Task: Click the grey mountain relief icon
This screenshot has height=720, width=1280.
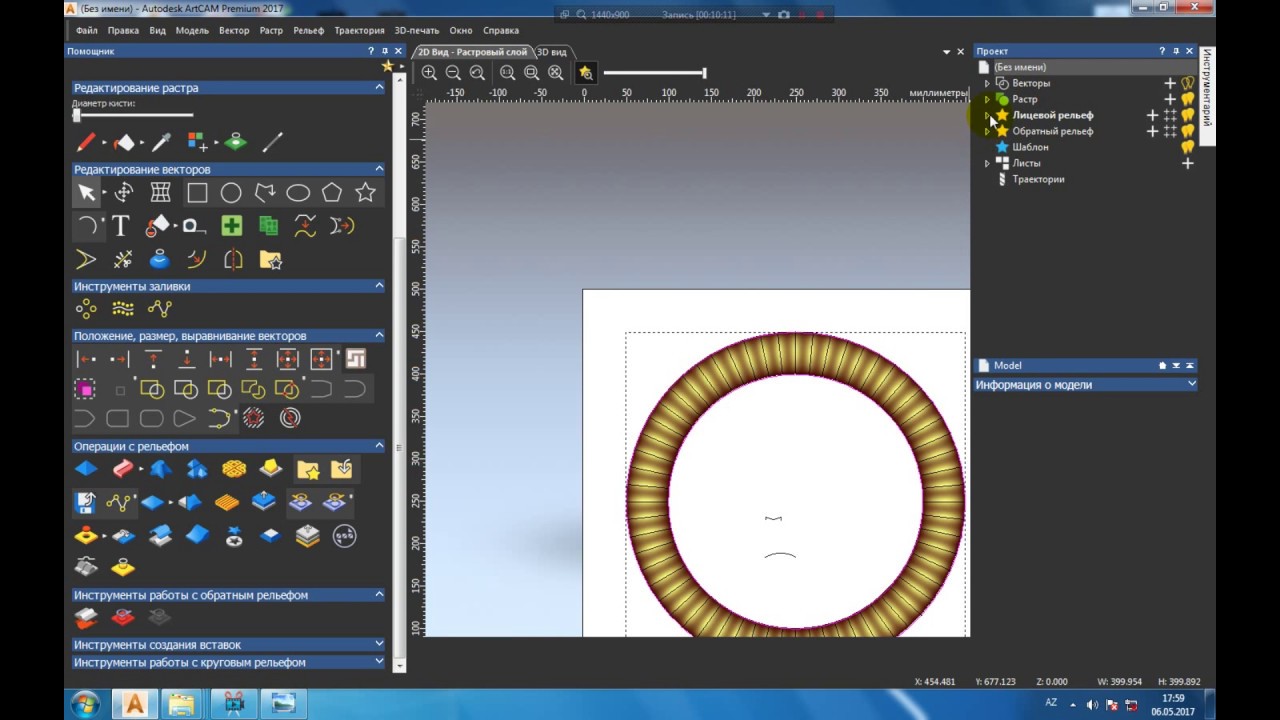Action: coord(86,567)
